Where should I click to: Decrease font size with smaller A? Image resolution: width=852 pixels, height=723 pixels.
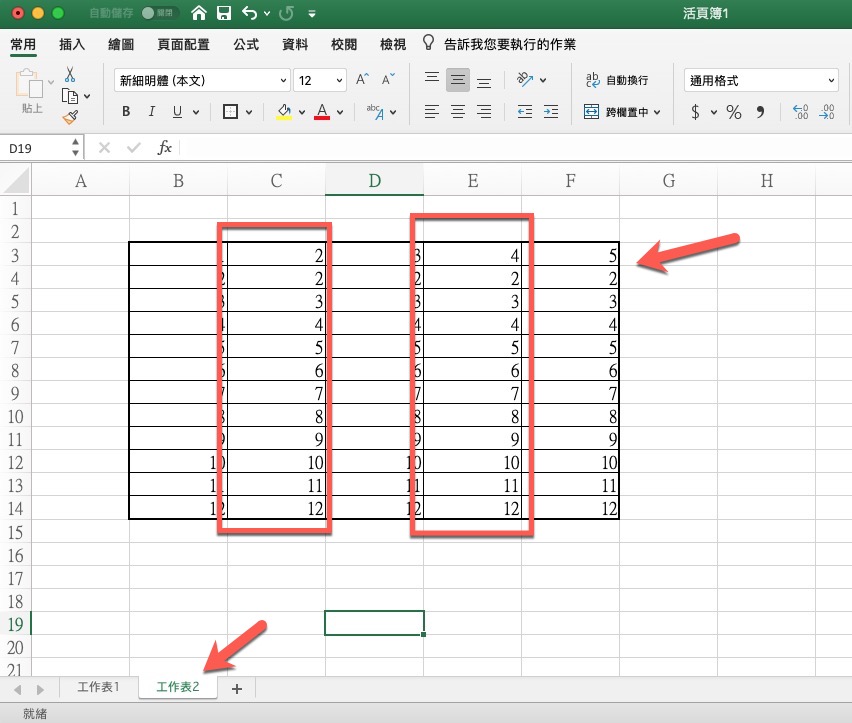388,80
